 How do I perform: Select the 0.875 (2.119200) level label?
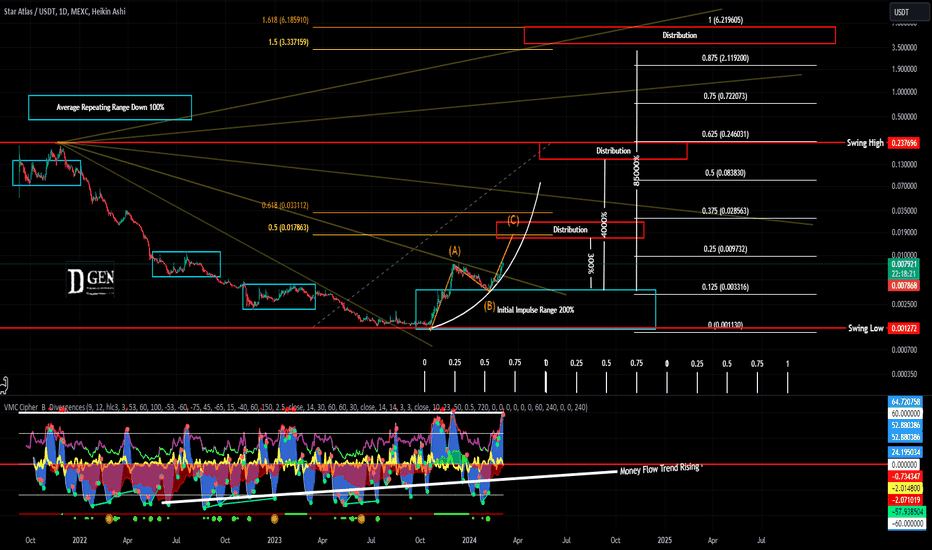pyautogui.click(x=725, y=58)
